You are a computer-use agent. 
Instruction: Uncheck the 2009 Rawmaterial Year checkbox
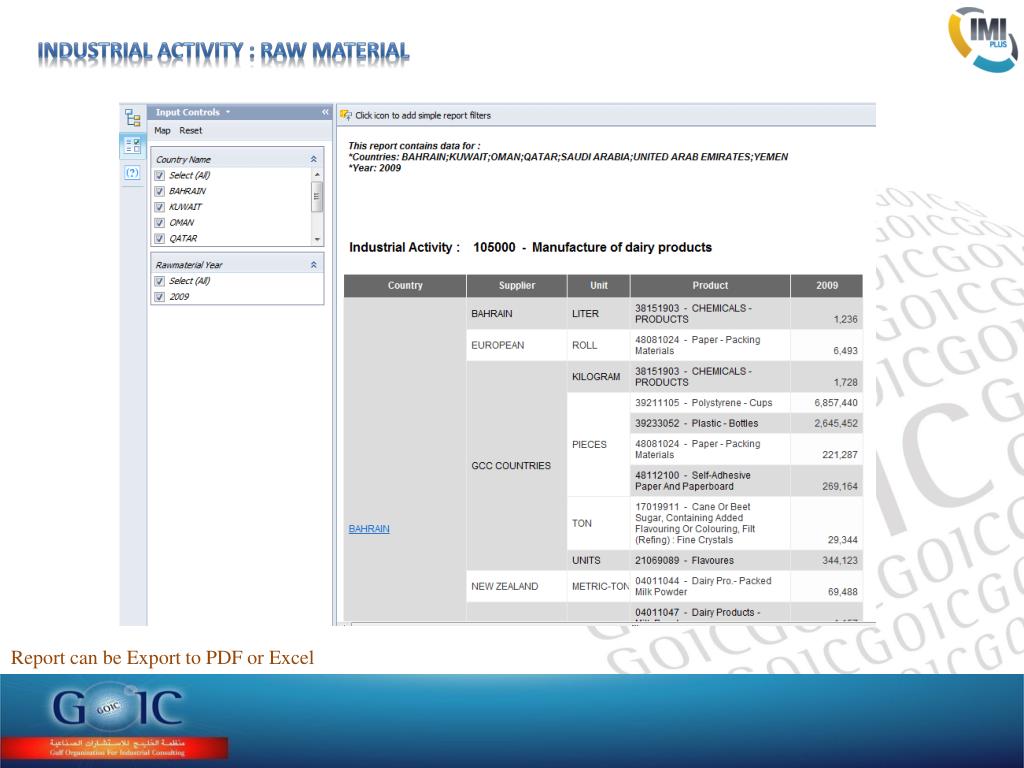point(160,297)
